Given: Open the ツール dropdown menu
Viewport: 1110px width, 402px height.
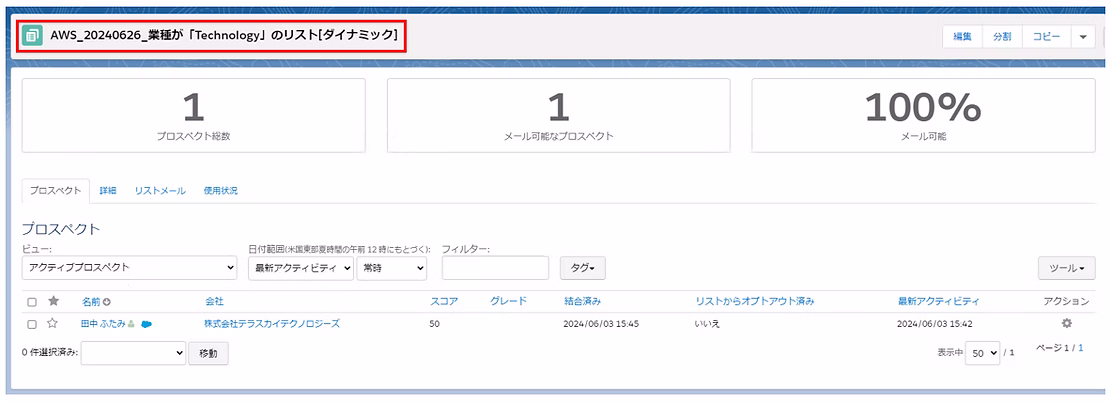Looking at the screenshot, I should point(1067,268).
